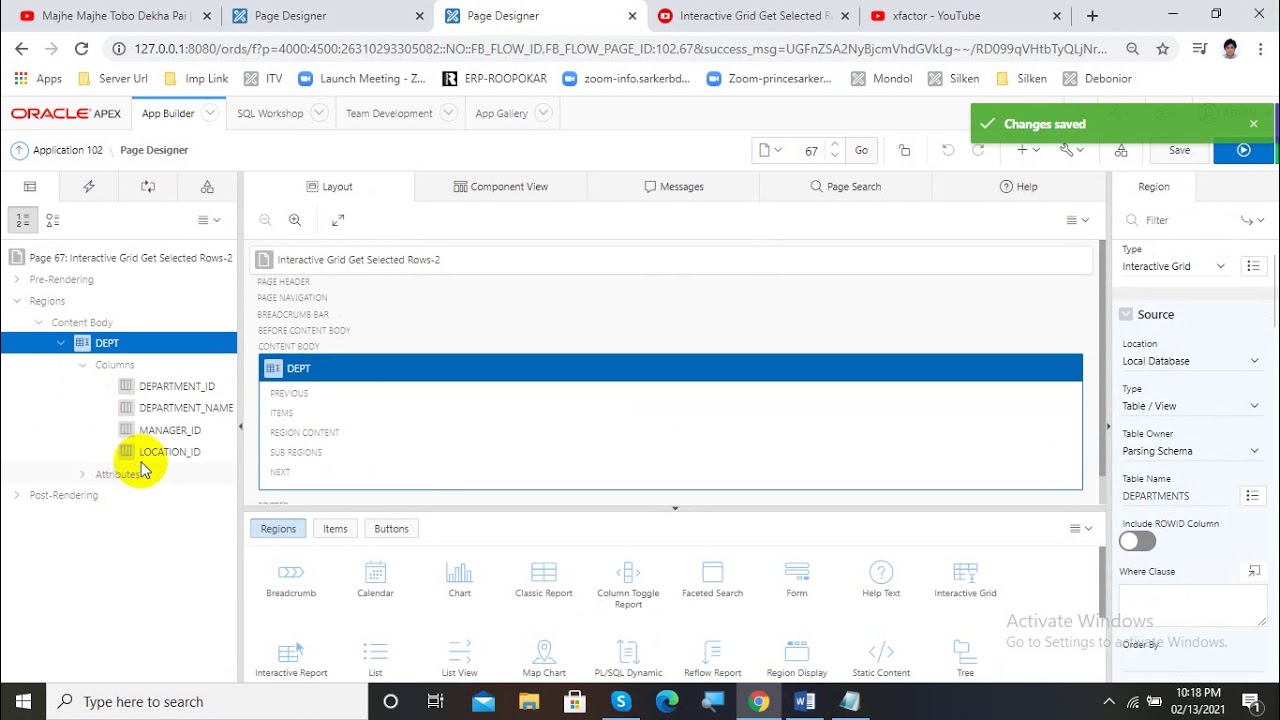This screenshot has height=720, width=1280.
Task: Open the Help tab
Action: point(1018,186)
